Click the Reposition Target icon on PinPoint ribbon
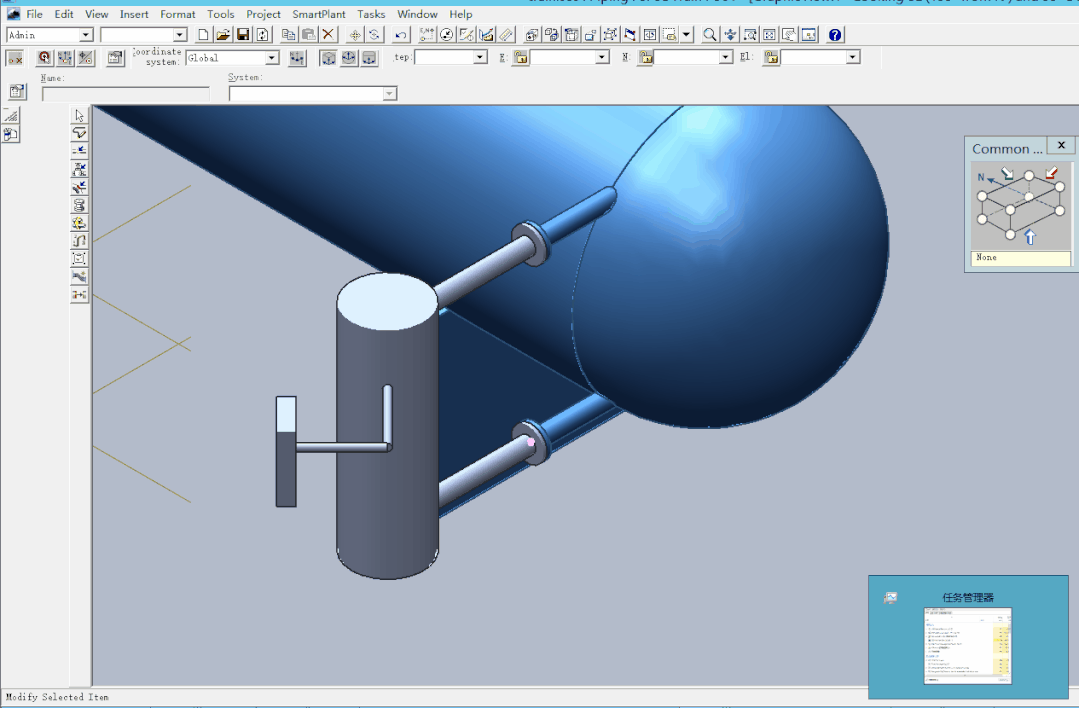 (44, 58)
